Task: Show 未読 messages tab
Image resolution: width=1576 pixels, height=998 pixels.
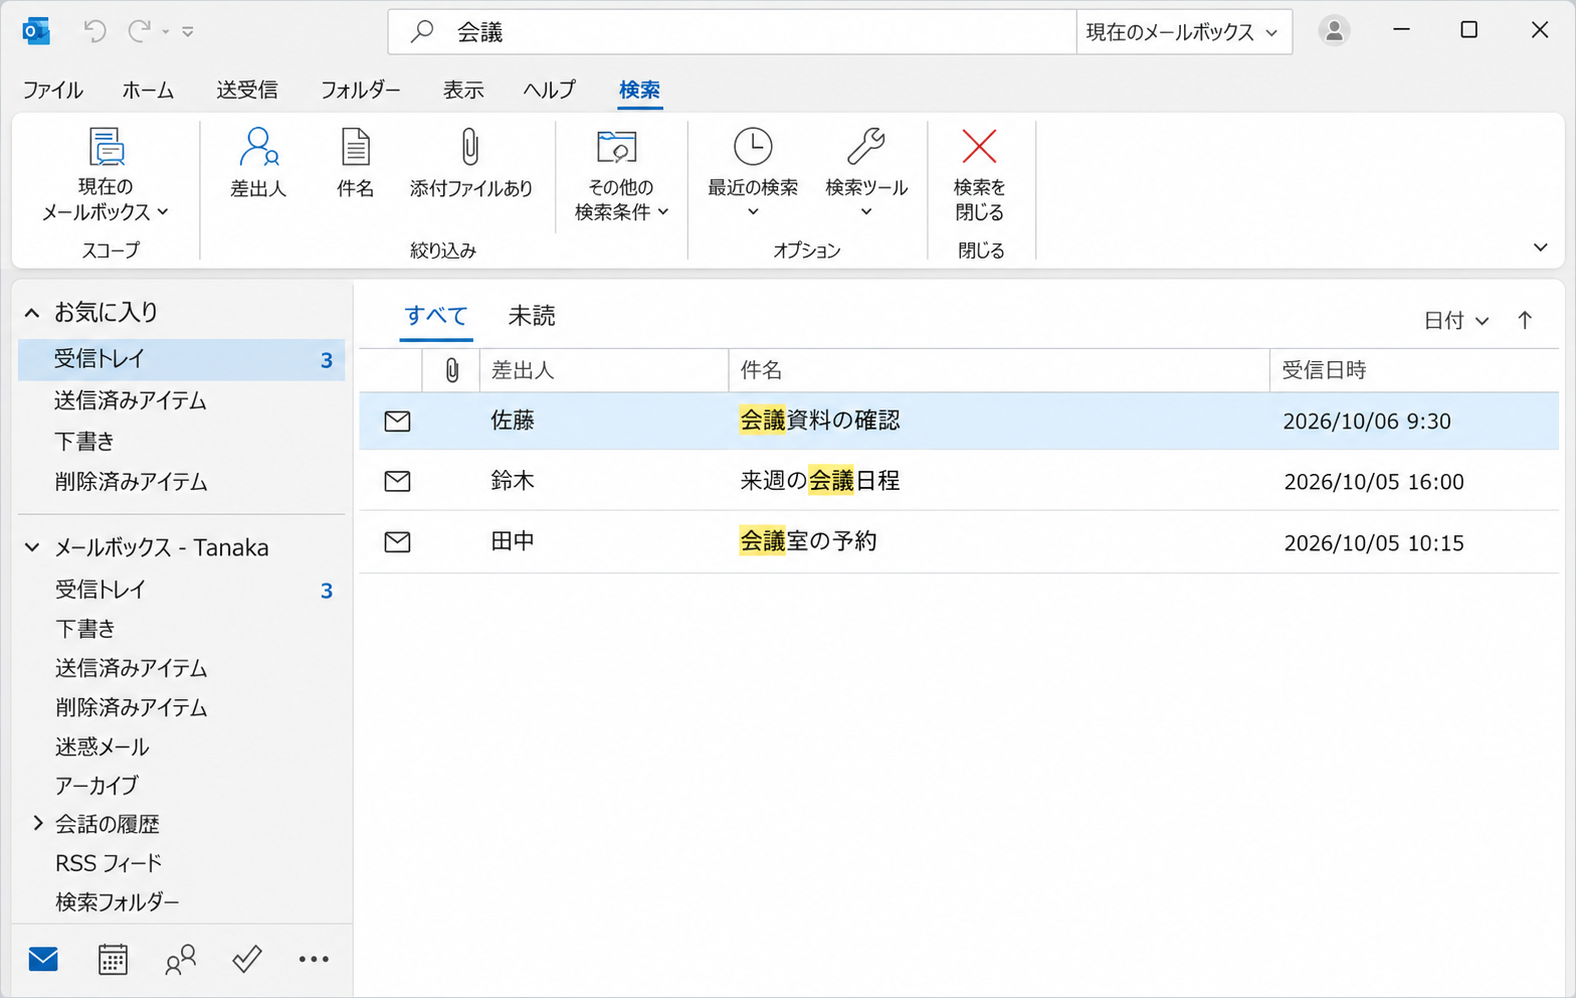Action: click(x=532, y=316)
